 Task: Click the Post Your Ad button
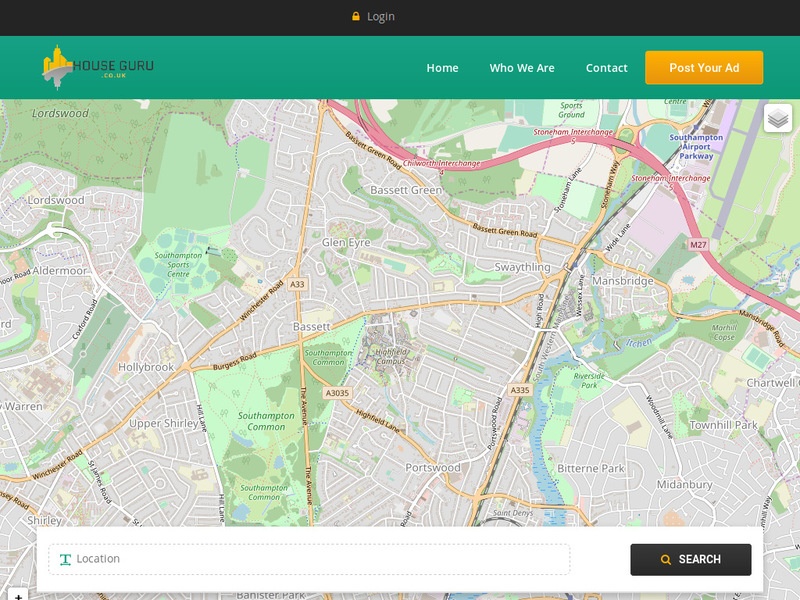point(704,67)
